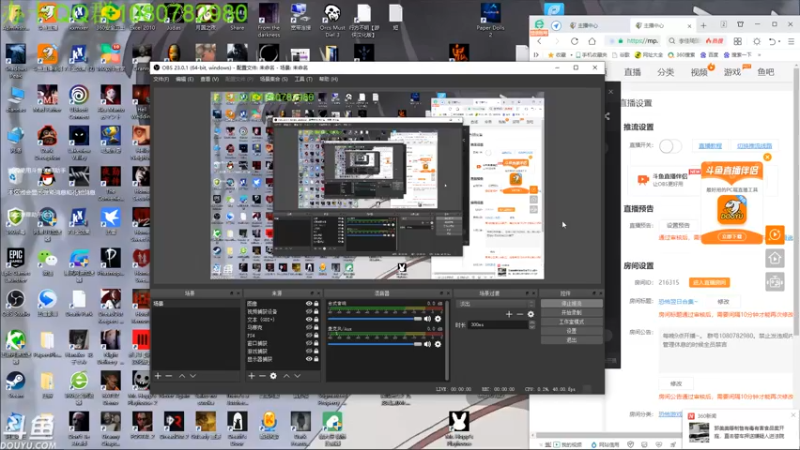The width and height of the screenshot is (800, 450).
Task: Click 修改 next to the room title
Action: (723, 302)
